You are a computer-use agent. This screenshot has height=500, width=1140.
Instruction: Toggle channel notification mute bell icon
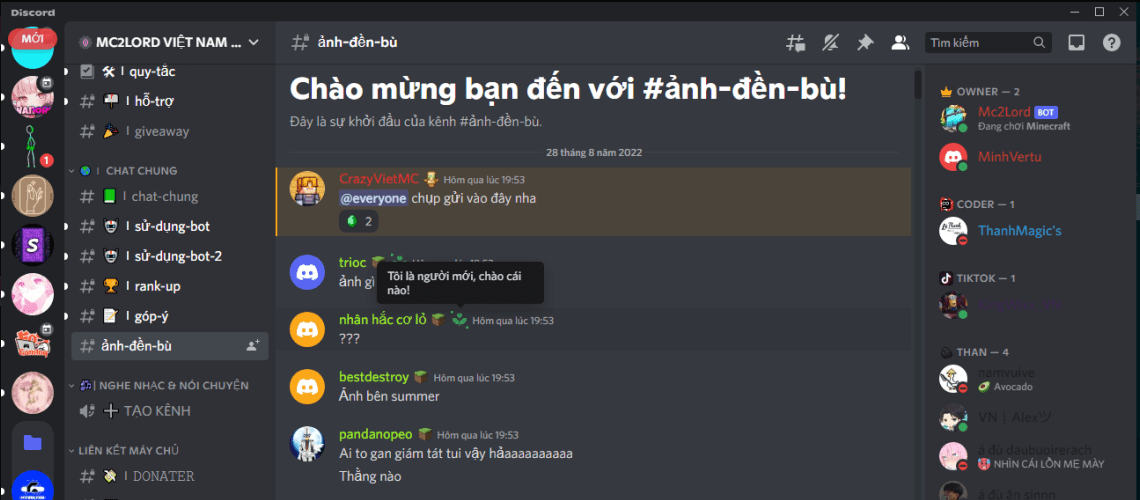point(830,43)
